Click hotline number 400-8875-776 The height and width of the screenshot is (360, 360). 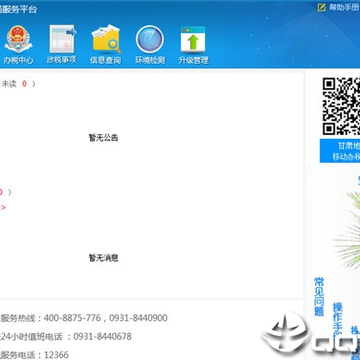tap(72, 318)
